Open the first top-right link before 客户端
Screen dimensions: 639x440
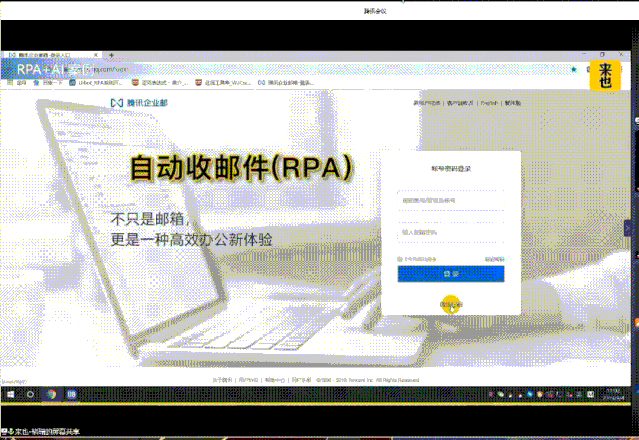coord(427,103)
